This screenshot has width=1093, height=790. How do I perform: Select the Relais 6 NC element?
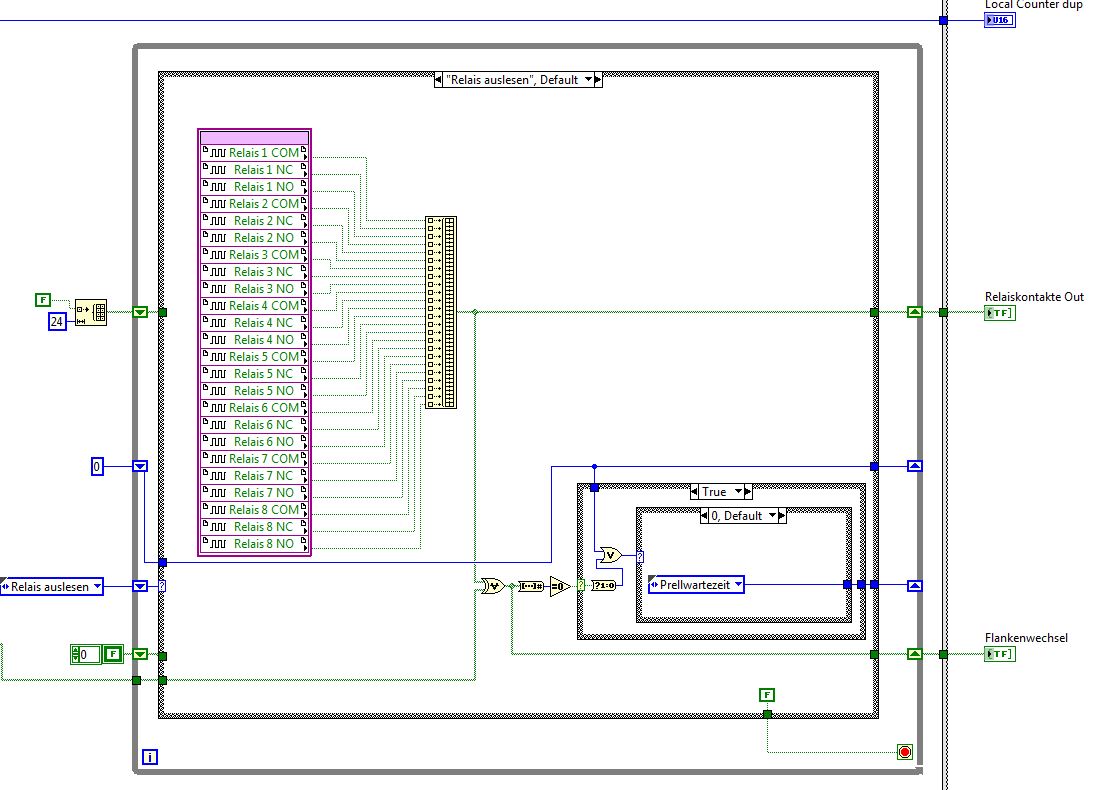(254, 425)
